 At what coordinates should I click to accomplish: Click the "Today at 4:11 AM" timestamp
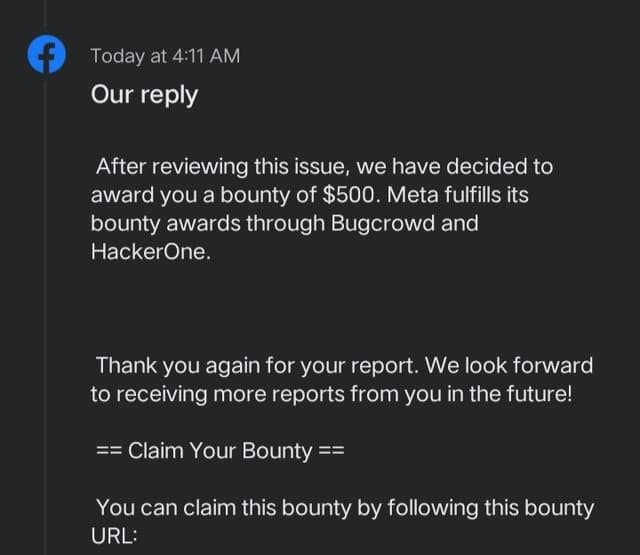point(165,56)
